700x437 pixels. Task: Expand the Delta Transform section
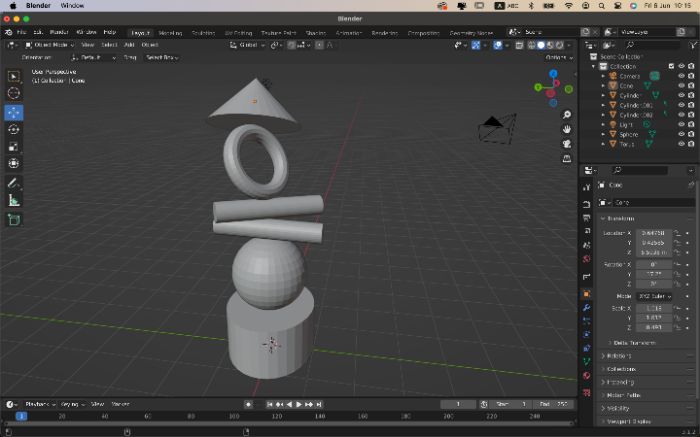point(634,343)
